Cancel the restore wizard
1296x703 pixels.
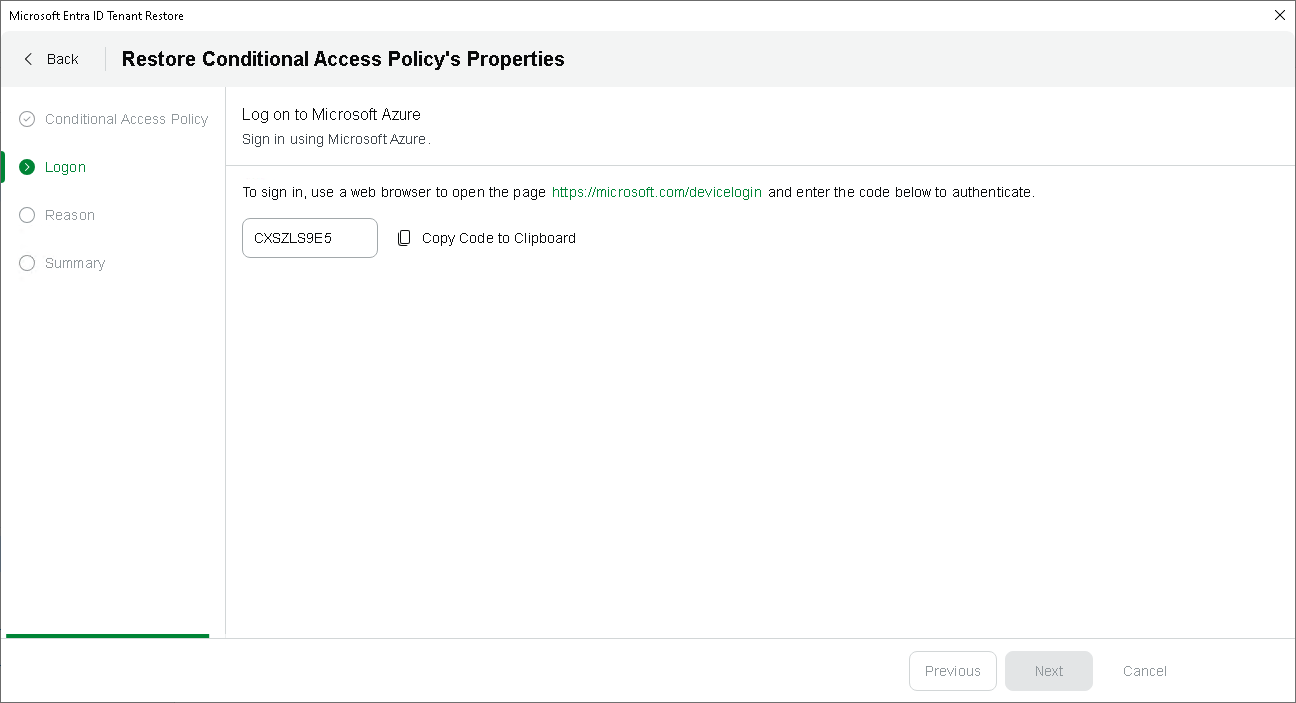[x=1144, y=671]
